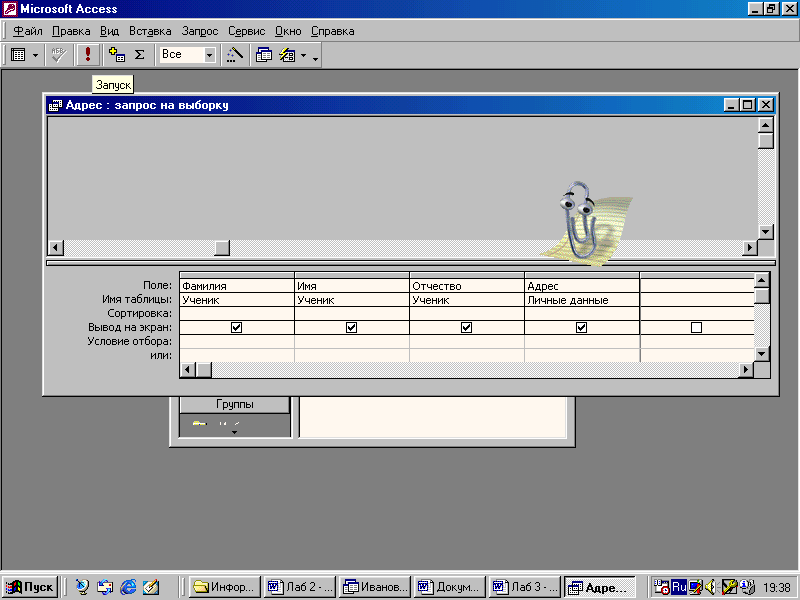
Task: Open the Правка menu
Action: [71, 31]
